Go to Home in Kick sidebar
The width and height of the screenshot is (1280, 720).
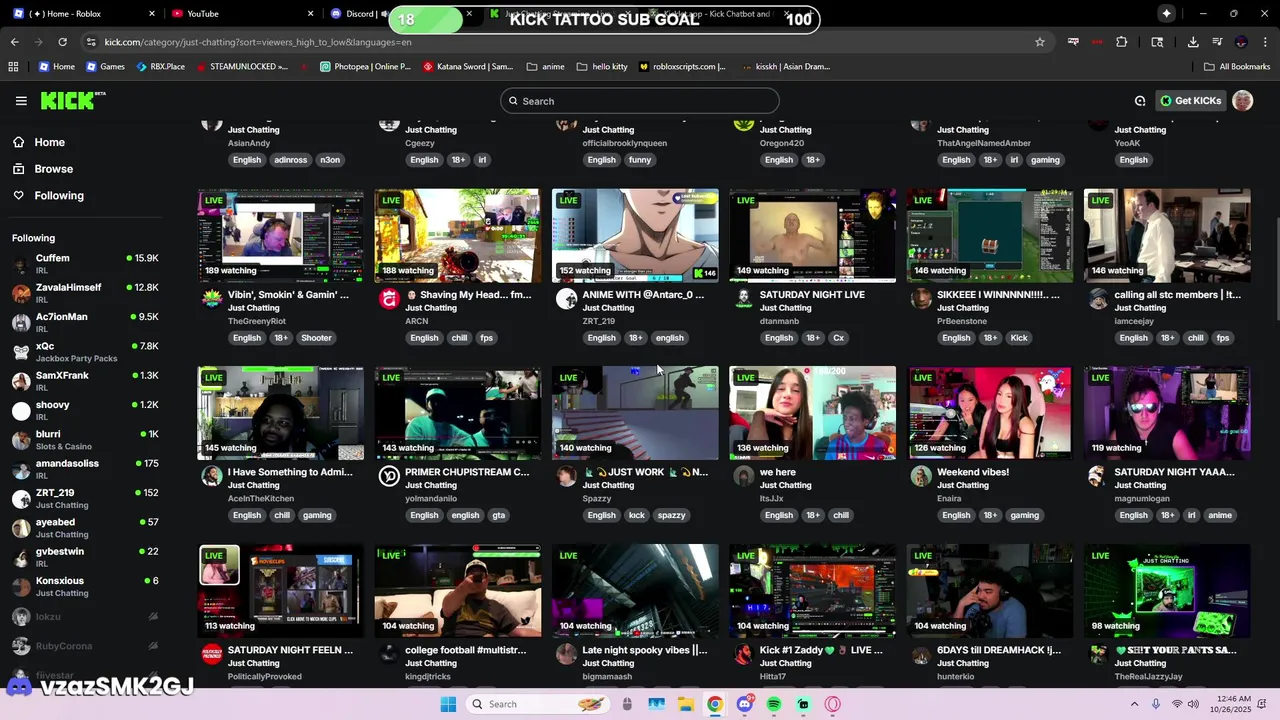click(x=49, y=142)
